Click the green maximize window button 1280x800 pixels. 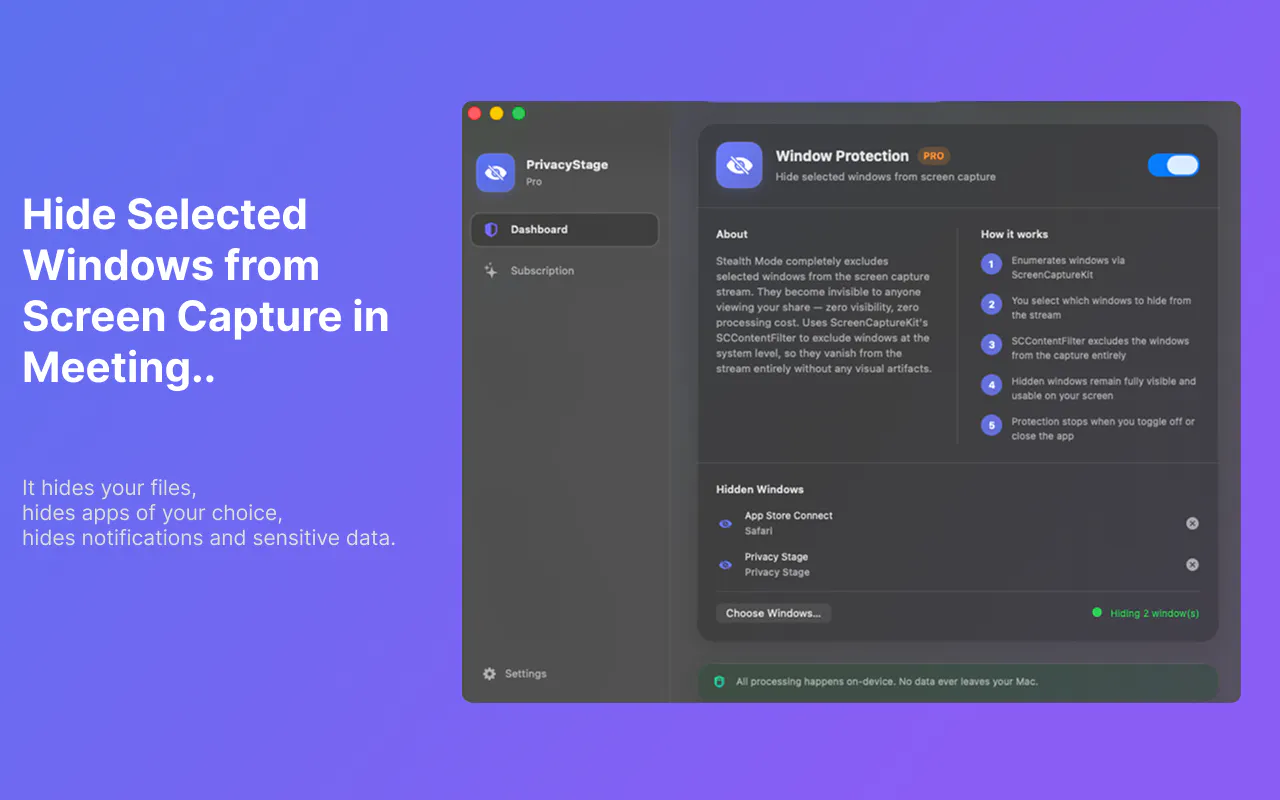(518, 113)
